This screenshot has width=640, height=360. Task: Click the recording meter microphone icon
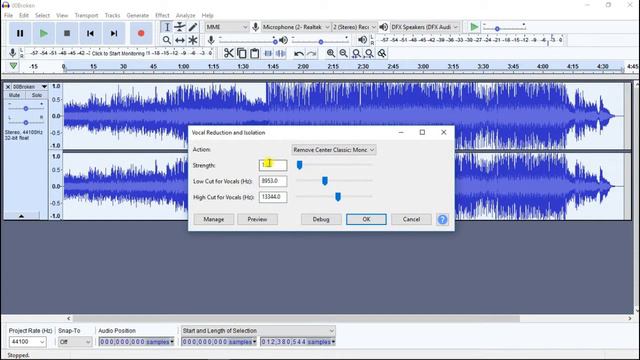13,53
